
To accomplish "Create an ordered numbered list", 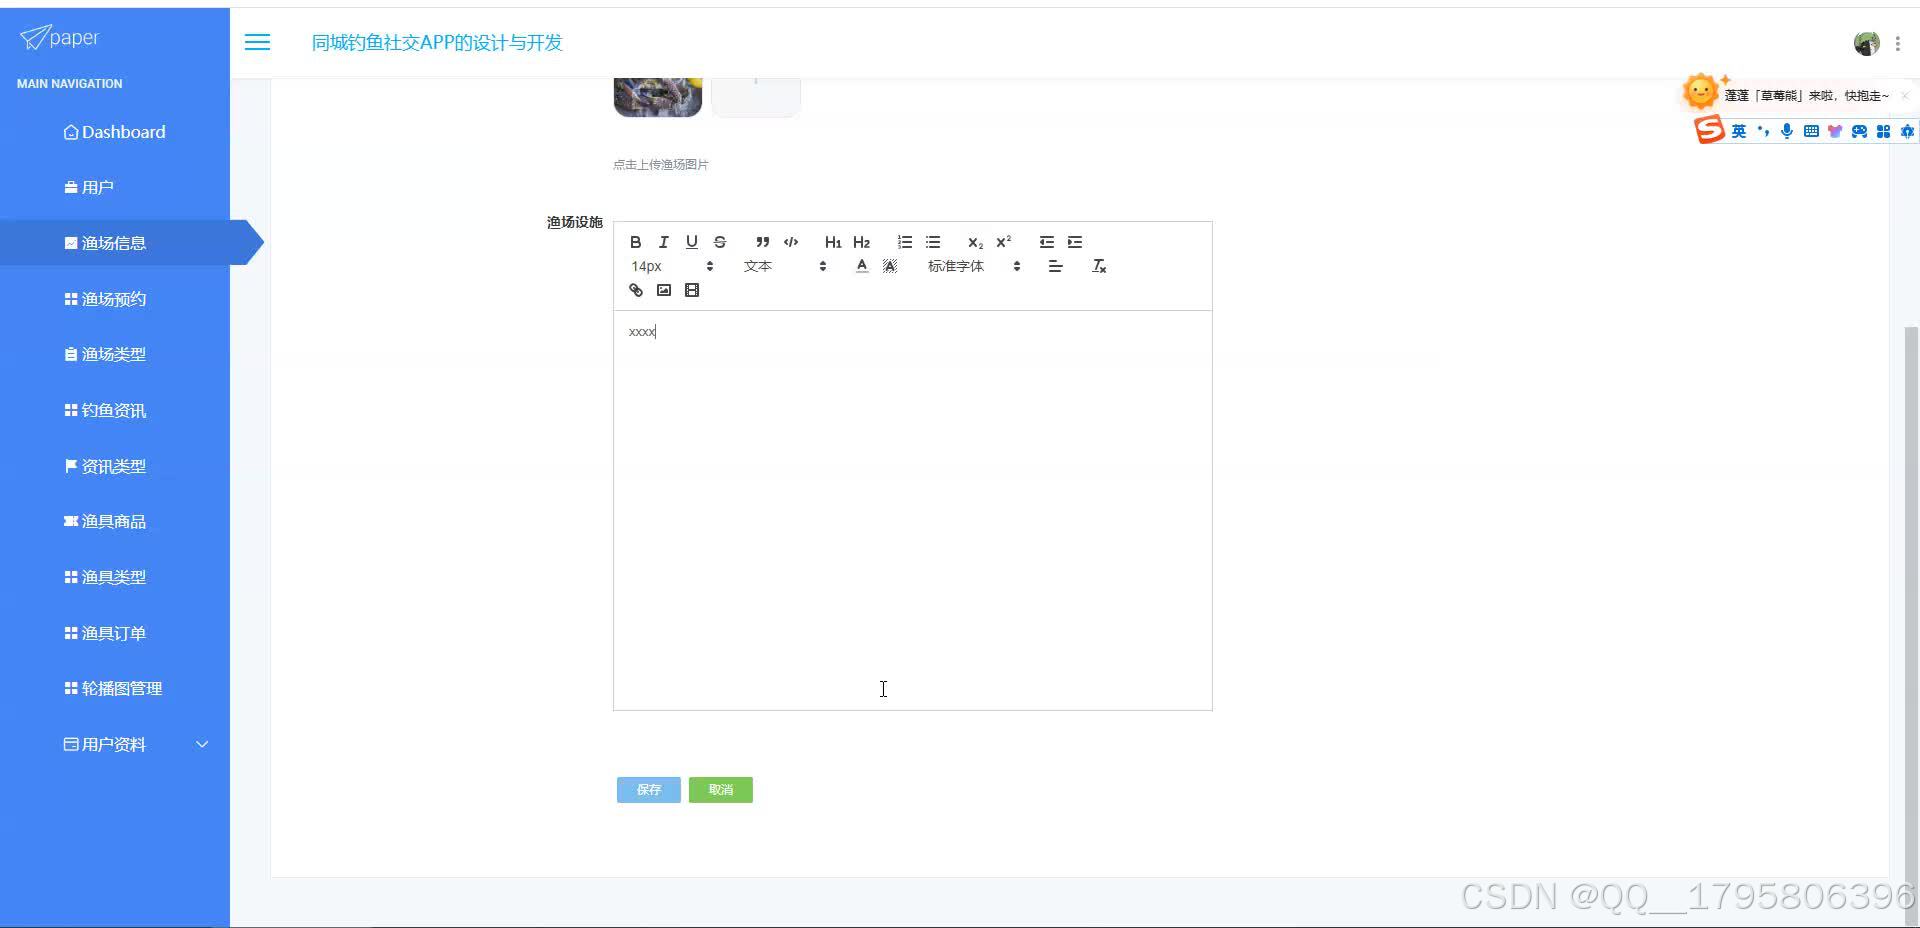I will (904, 242).
